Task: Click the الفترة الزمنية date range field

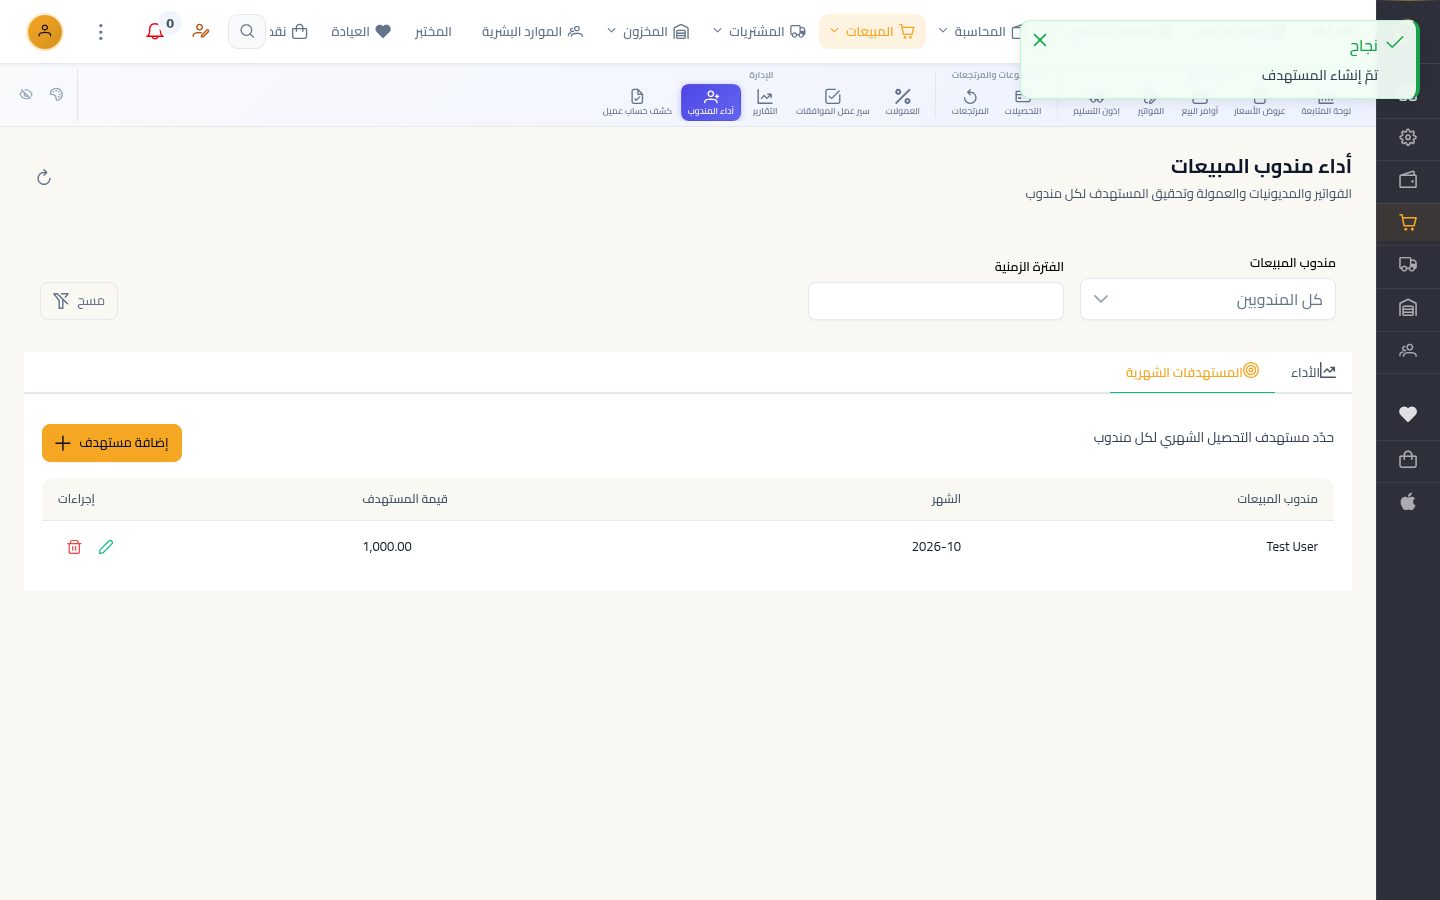Action: point(936,301)
